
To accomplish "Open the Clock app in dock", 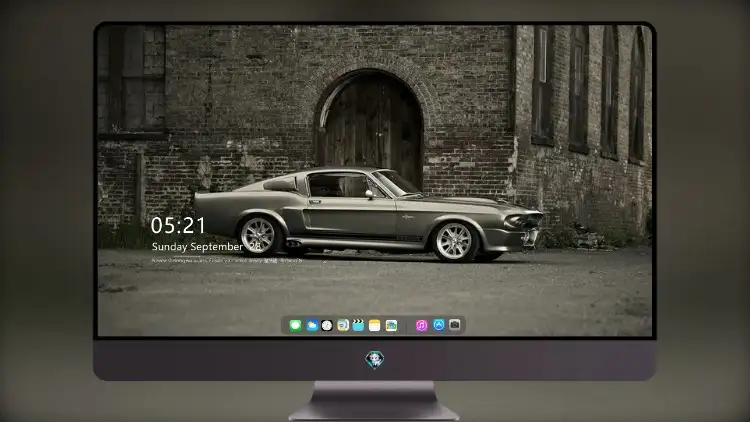I will point(327,325).
